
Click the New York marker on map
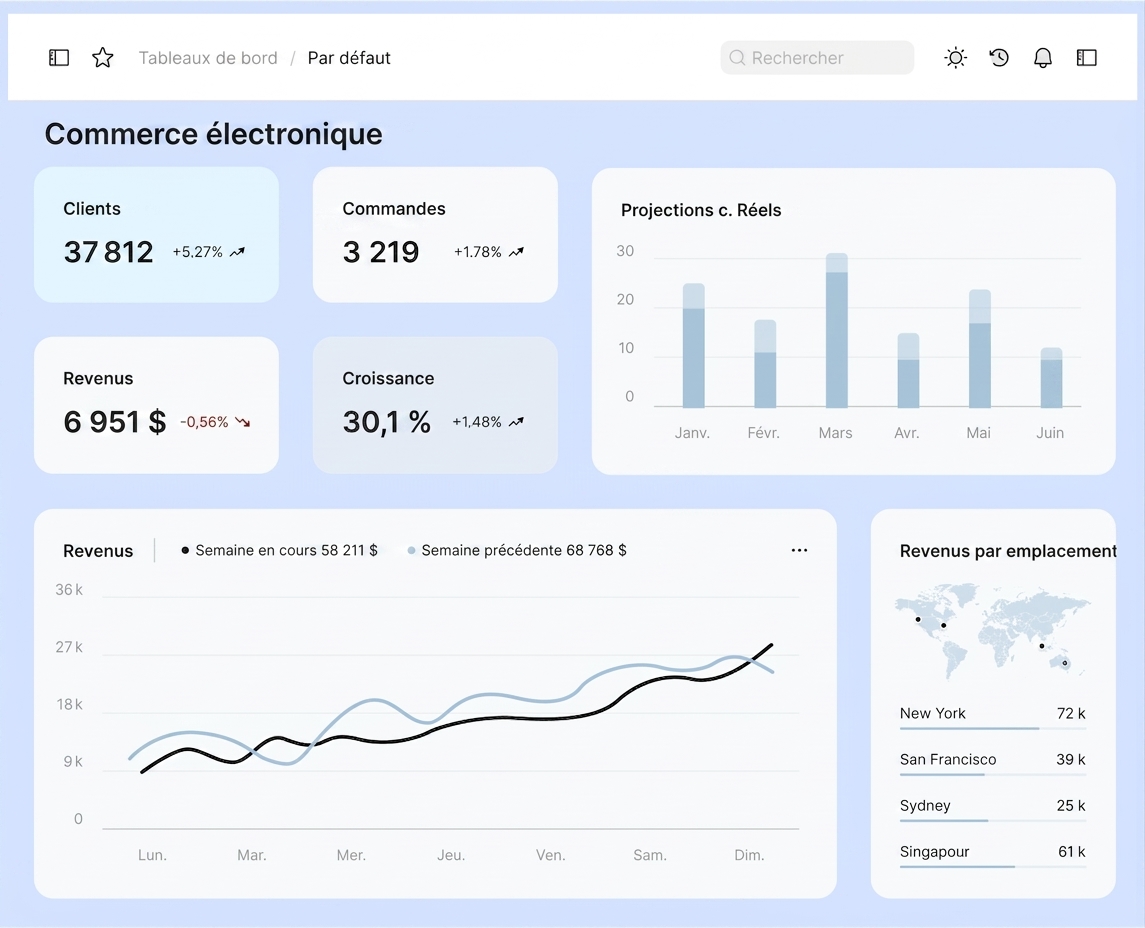[943, 626]
